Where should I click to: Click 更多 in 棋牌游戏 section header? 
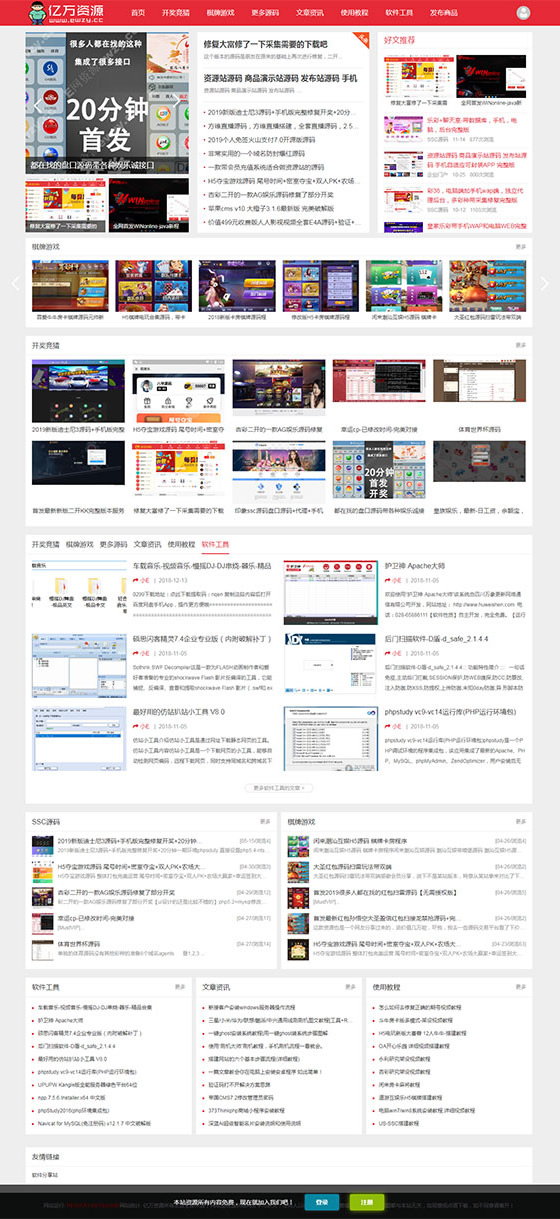coord(520,246)
